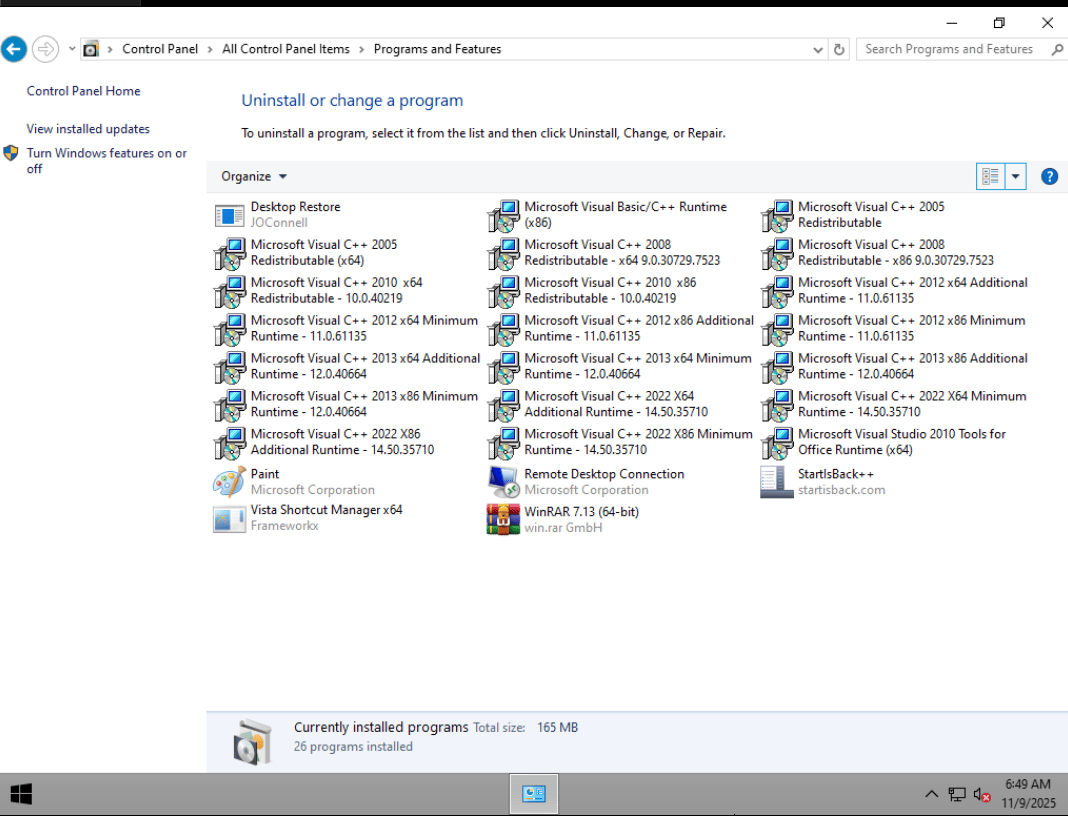The image size is (1068, 816).
Task: Open the help question mark button
Action: 1049,177
